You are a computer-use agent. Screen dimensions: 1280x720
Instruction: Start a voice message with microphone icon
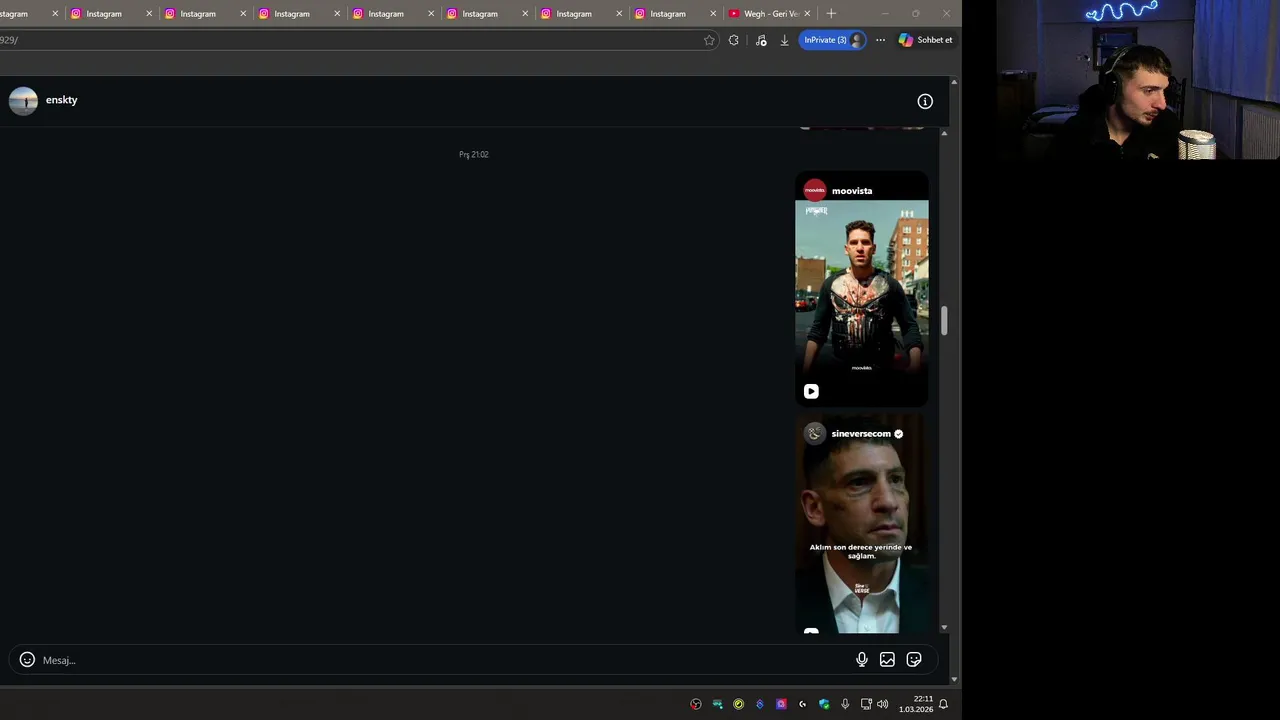(x=862, y=660)
